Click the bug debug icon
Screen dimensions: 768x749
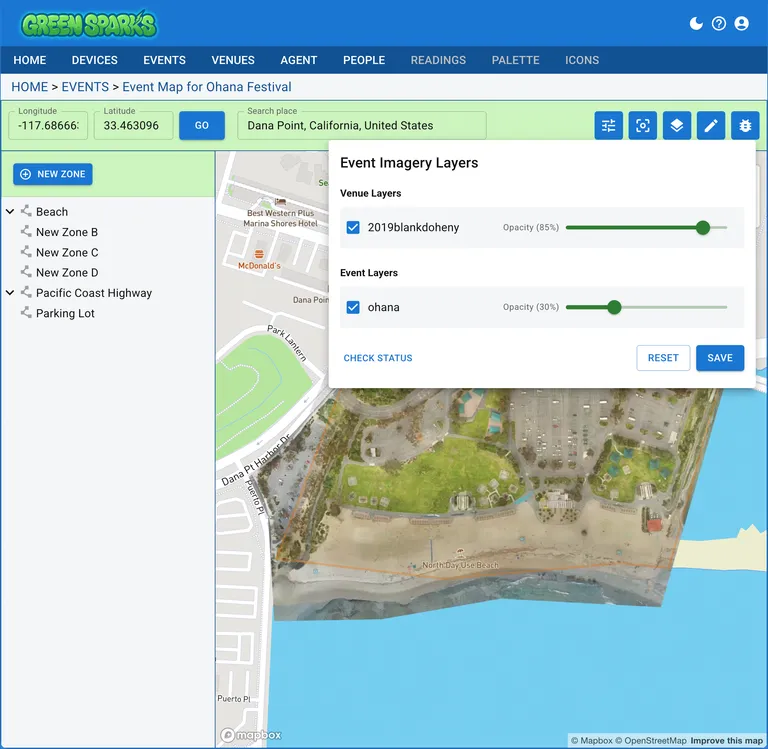(x=745, y=126)
